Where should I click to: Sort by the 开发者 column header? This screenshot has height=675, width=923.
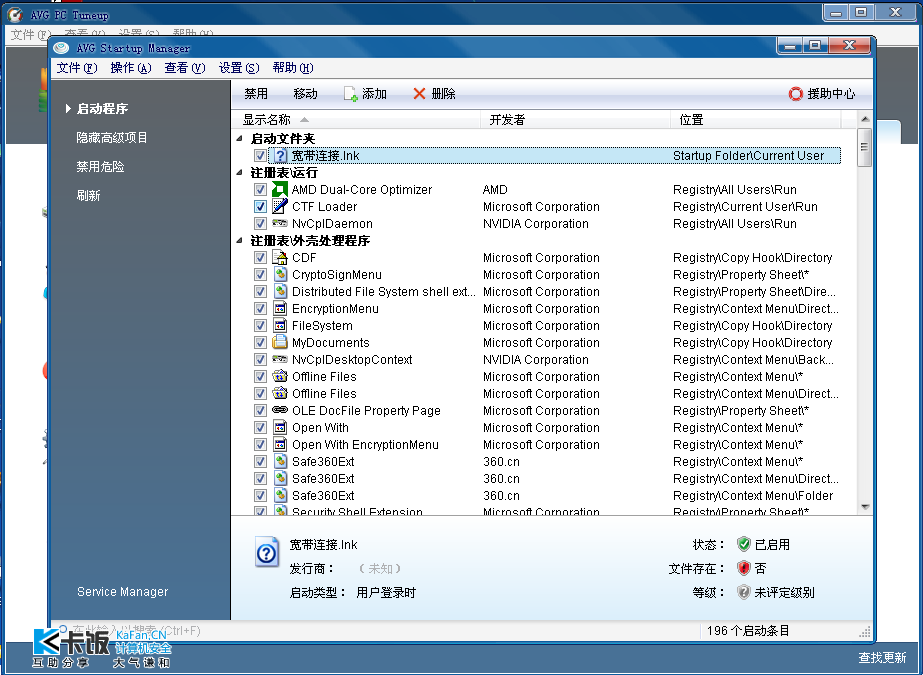coord(507,120)
